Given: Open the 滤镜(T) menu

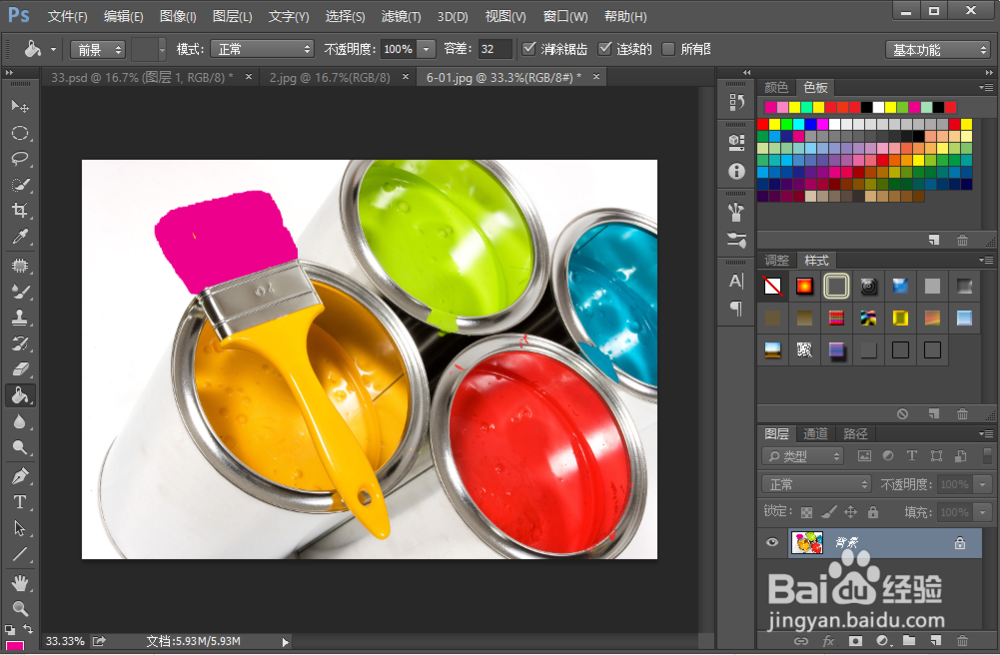Looking at the screenshot, I should [401, 17].
